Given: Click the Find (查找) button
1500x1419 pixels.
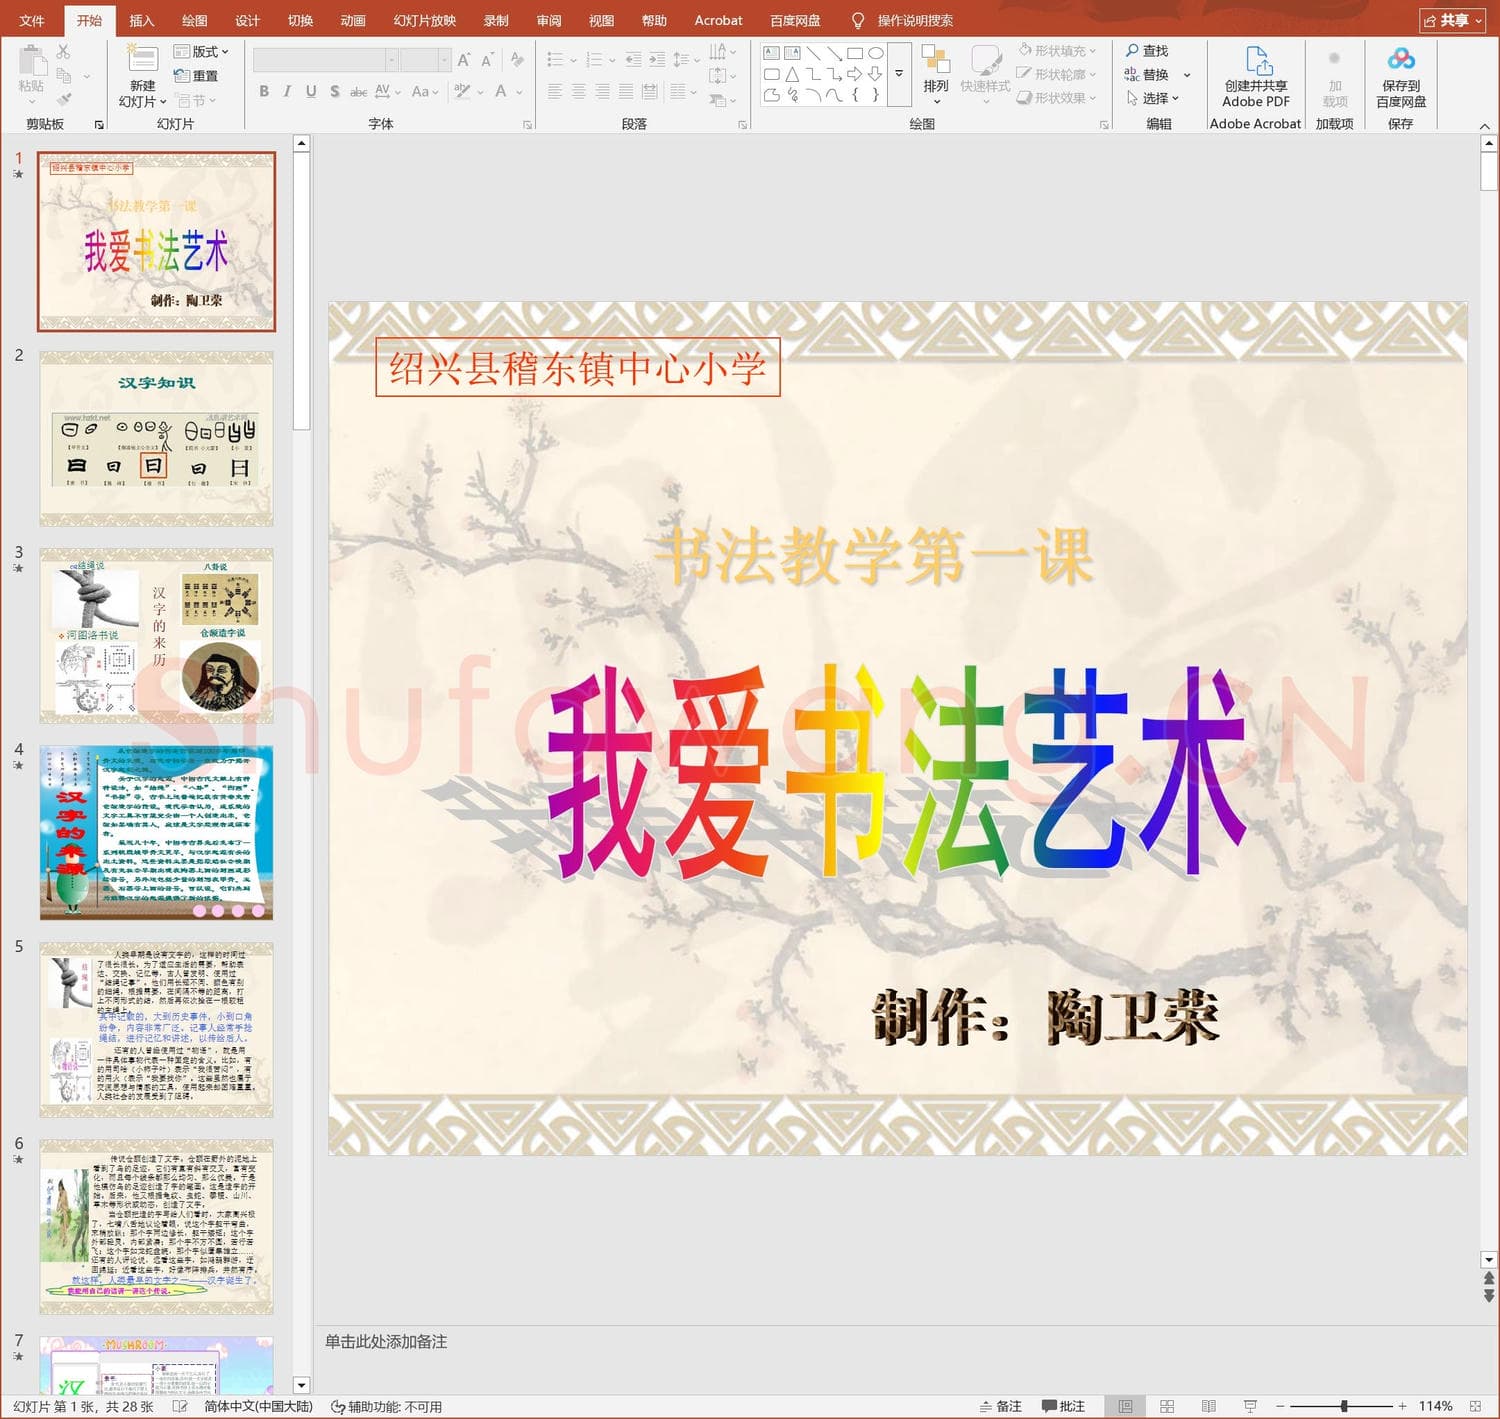Looking at the screenshot, I should coord(1147,51).
